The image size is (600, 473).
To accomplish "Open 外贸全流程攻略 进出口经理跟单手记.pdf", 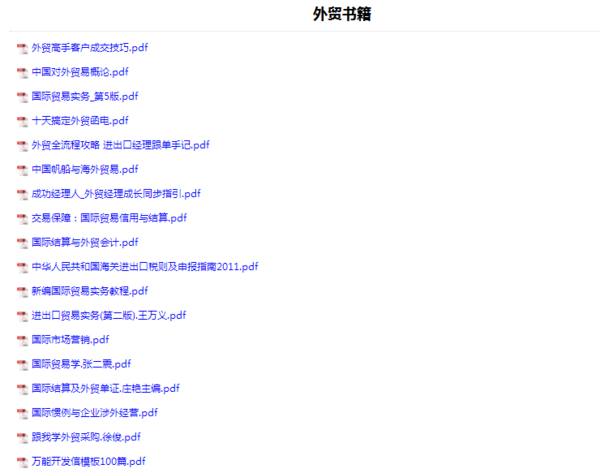I will 121,145.
